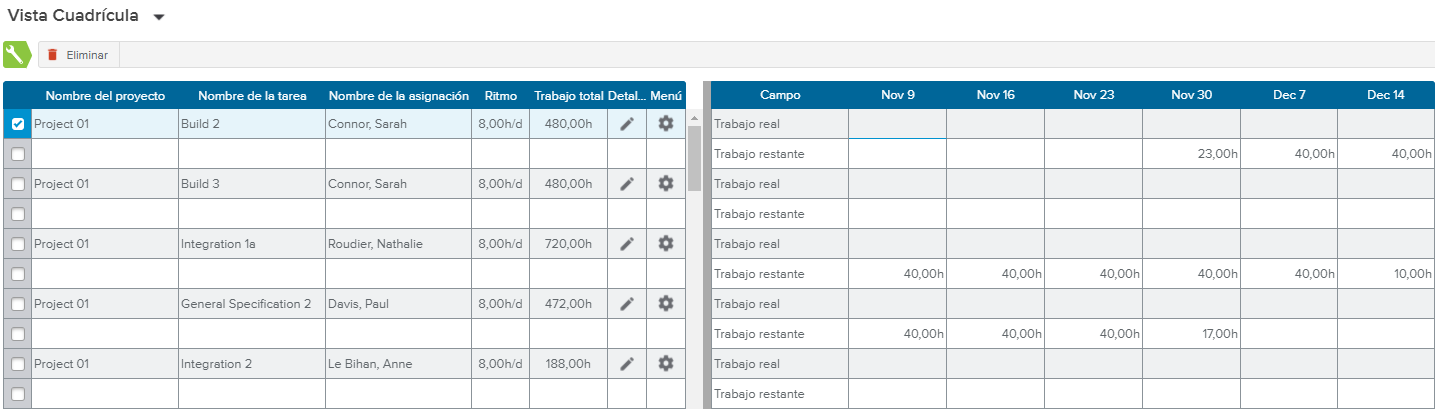Sort by Nombre del proyecto column header
The image size is (1435, 409).
105,96
